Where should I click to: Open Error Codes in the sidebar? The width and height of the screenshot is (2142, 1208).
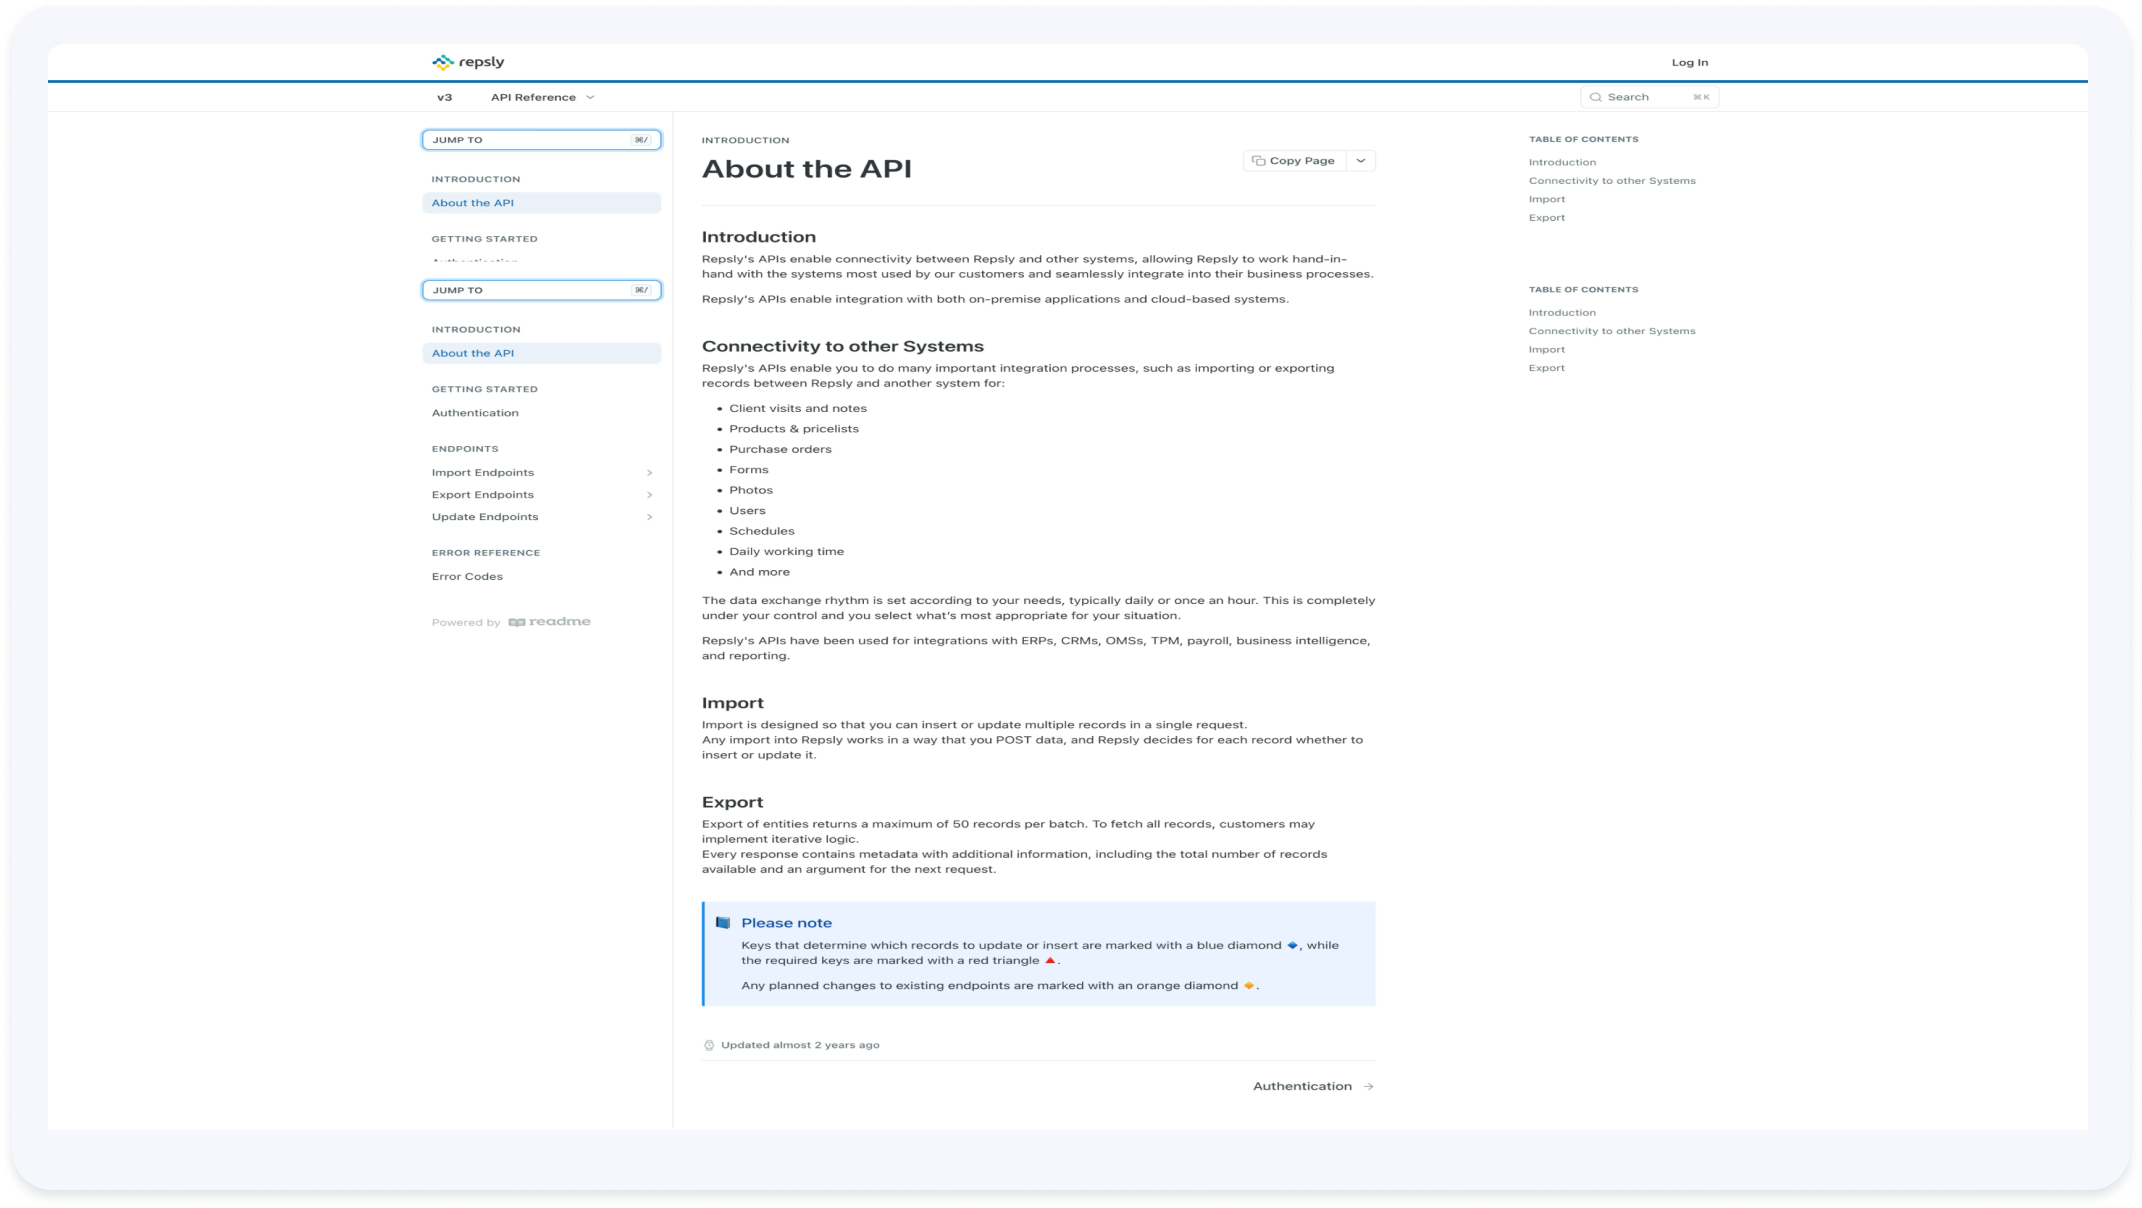[x=467, y=577]
